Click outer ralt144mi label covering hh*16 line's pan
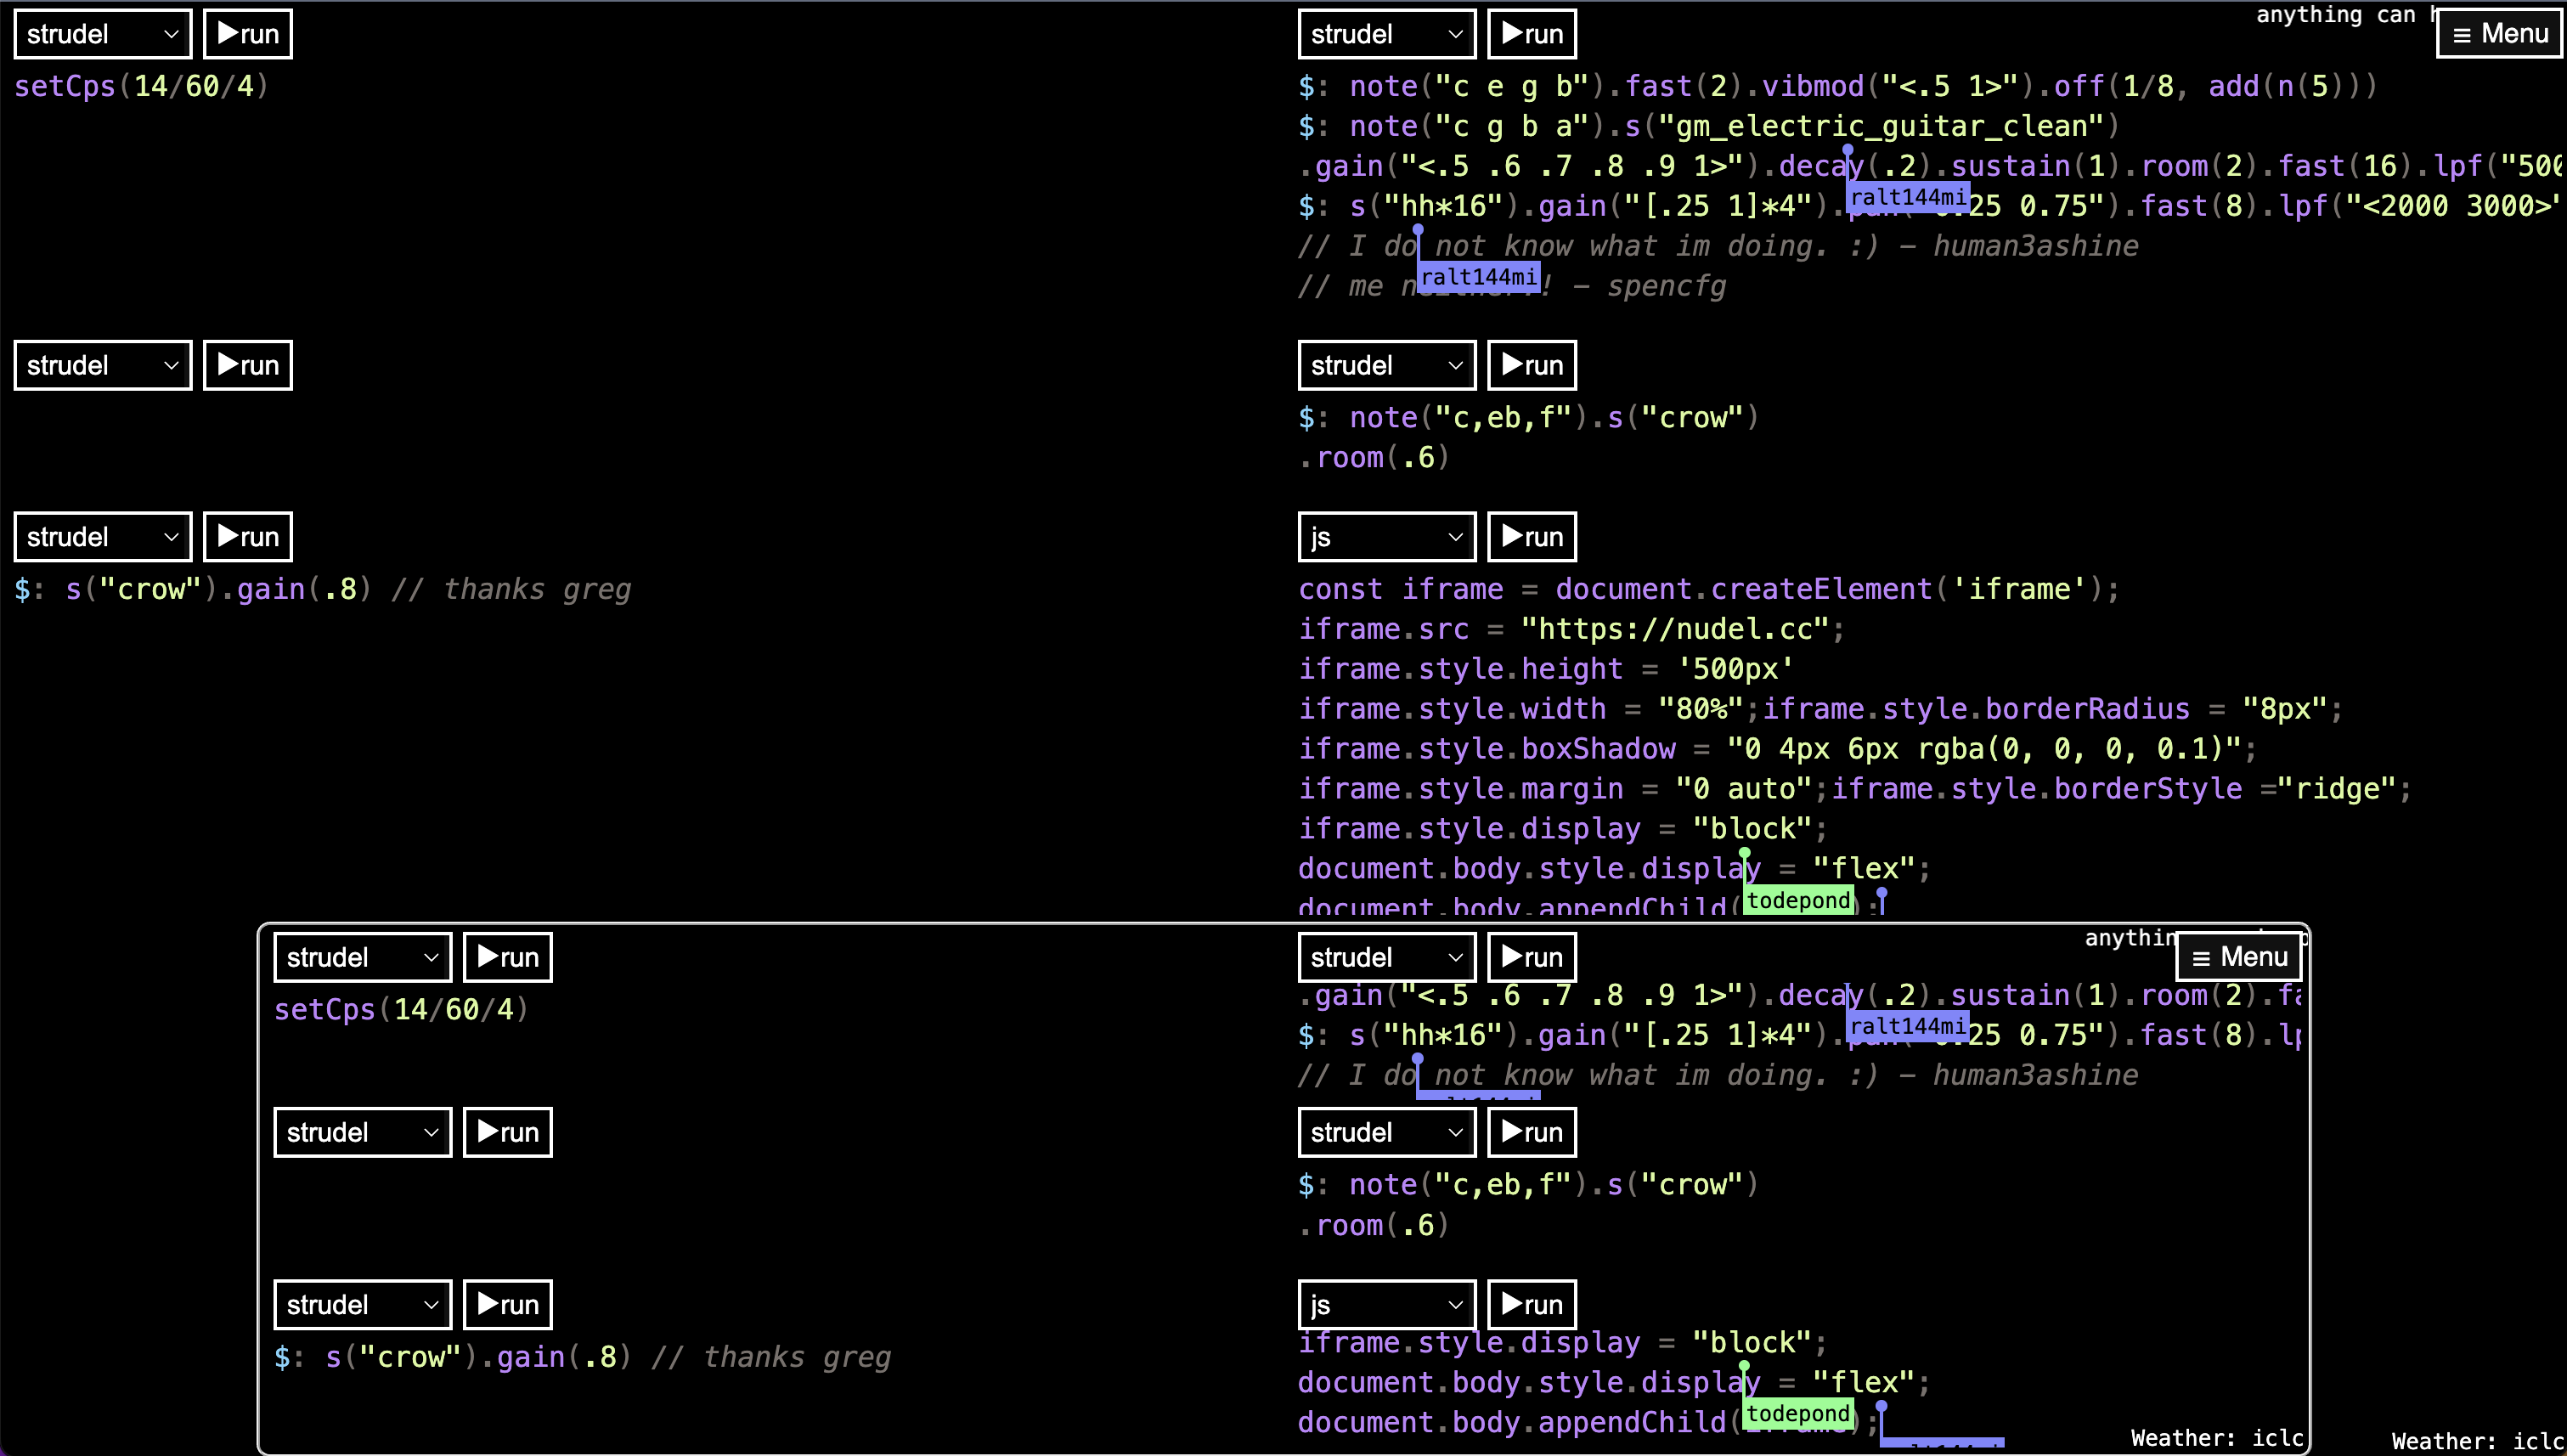The image size is (2567, 1456). pyautogui.click(x=1908, y=197)
